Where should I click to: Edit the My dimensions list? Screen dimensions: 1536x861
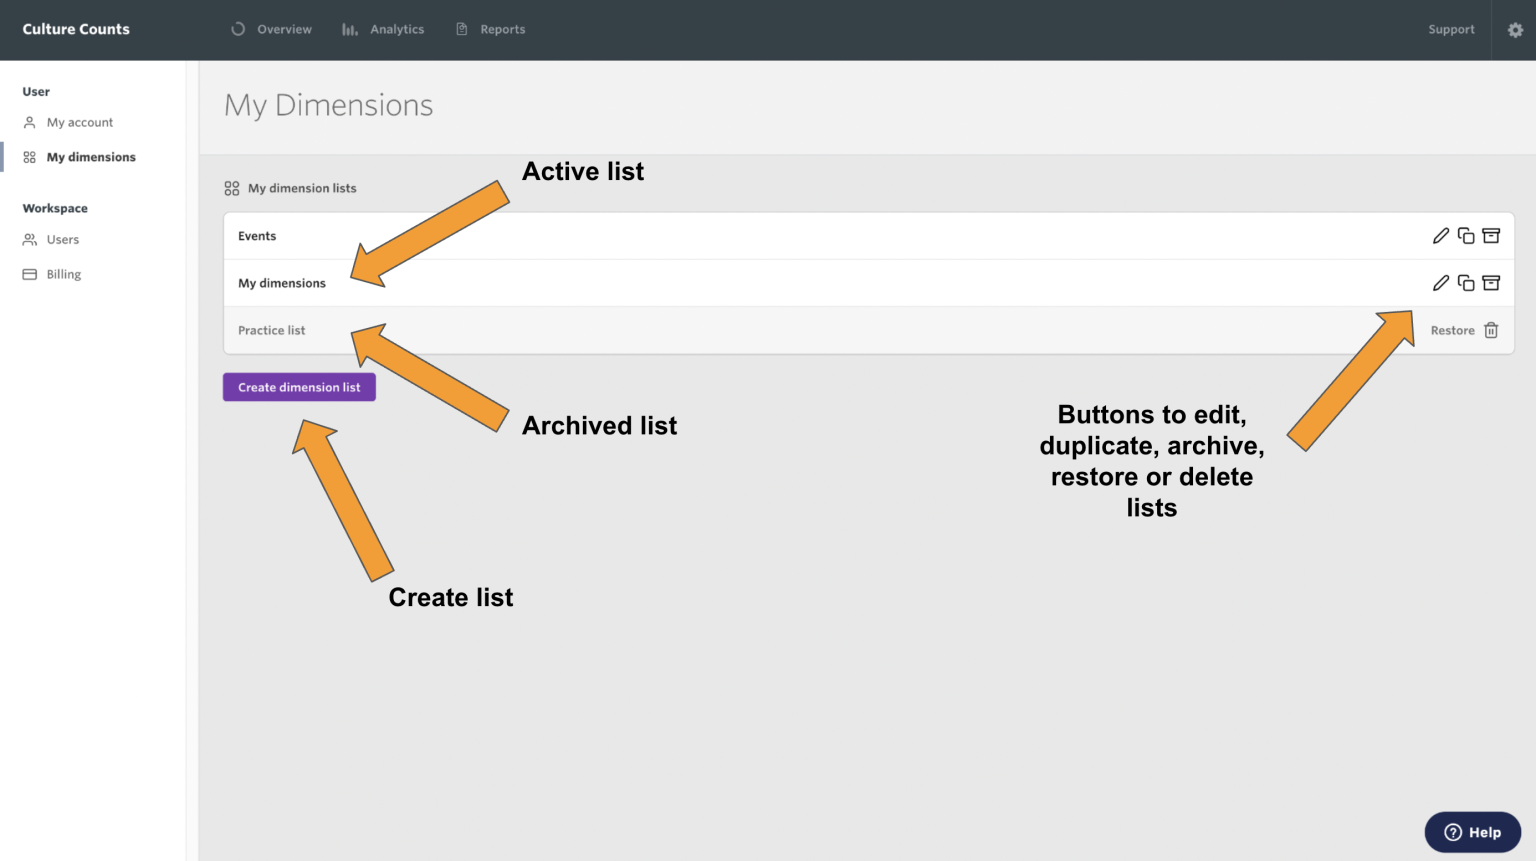point(1441,283)
